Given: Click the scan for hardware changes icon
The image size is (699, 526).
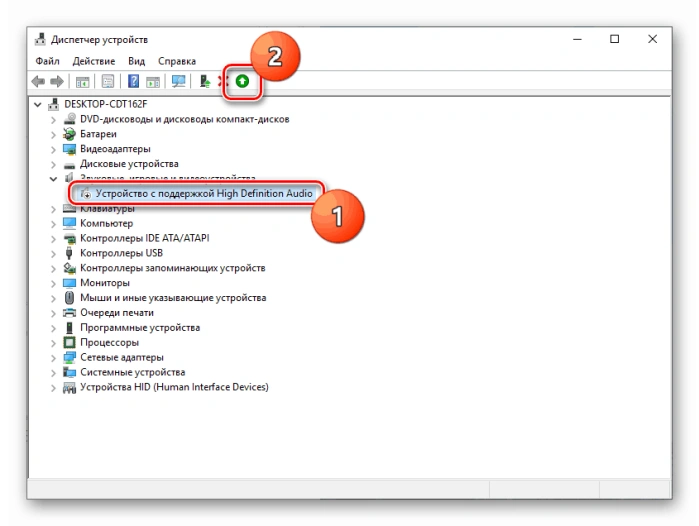Looking at the screenshot, I should click(179, 82).
